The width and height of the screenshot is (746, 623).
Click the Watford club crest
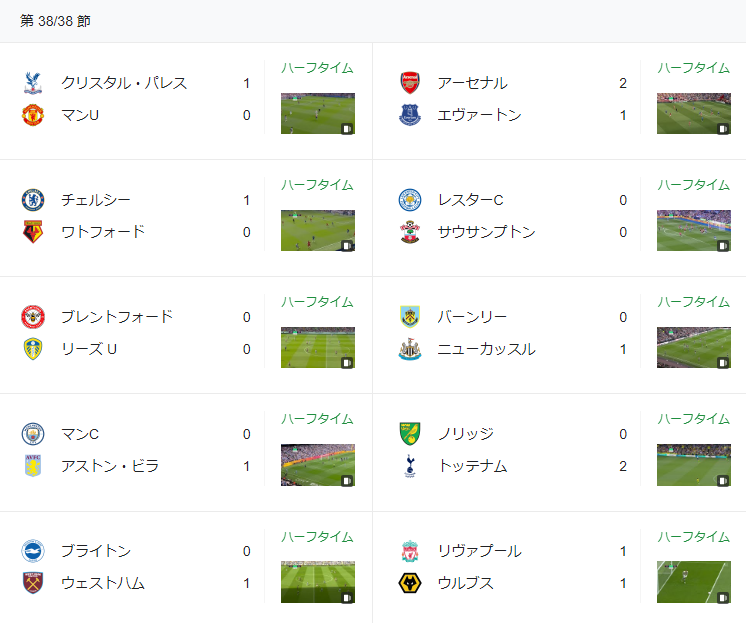pos(33,232)
